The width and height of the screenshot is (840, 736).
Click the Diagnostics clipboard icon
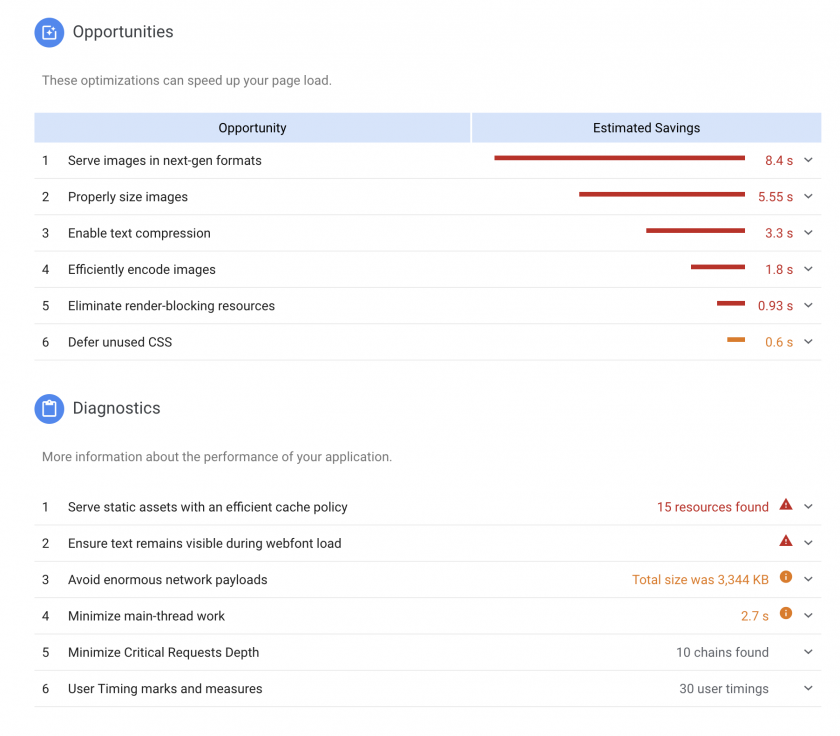click(x=49, y=409)
